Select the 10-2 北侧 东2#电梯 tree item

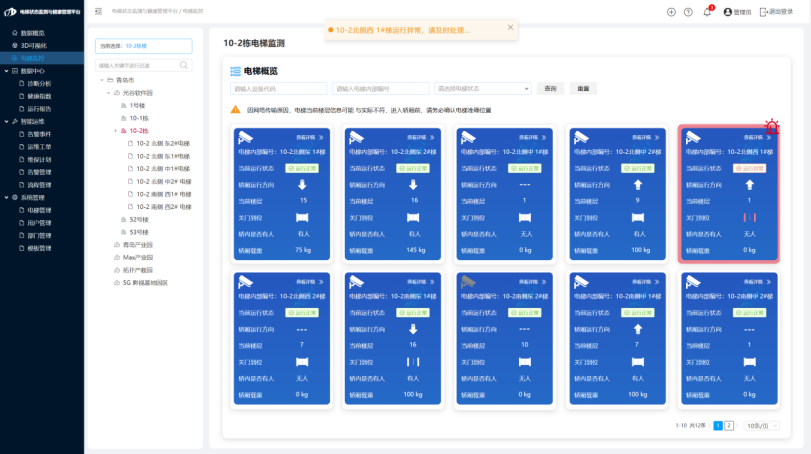(162, 143)
